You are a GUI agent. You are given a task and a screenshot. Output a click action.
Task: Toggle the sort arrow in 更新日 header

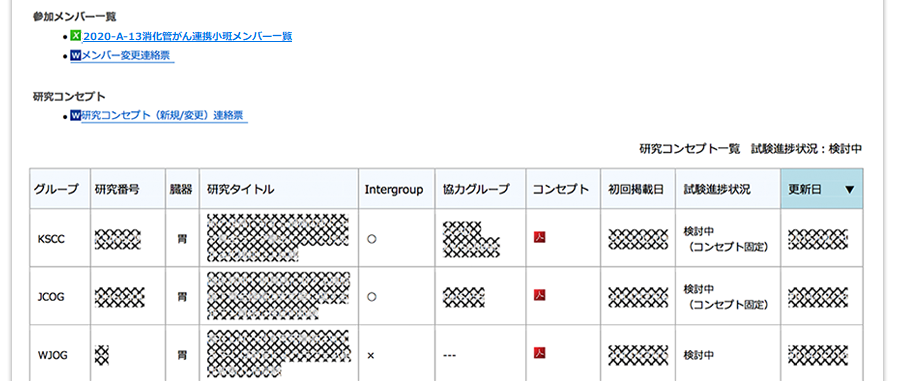click(849, 189)
